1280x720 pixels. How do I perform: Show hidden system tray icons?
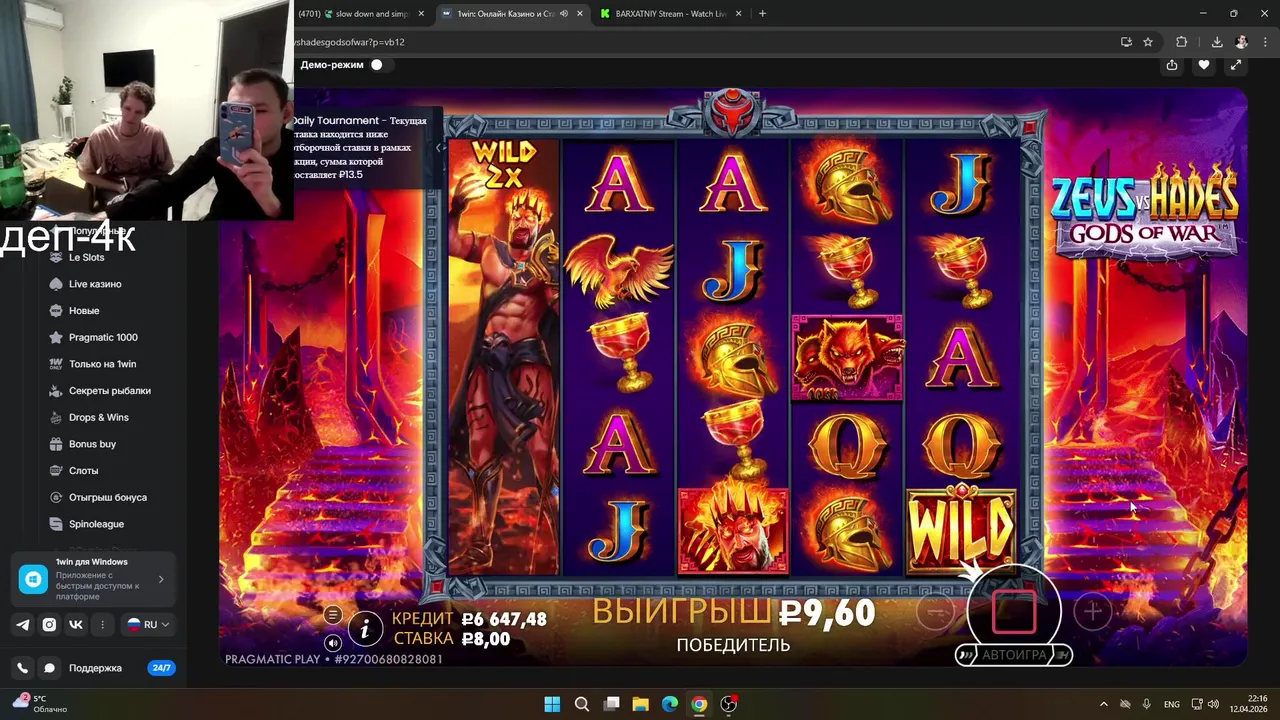1104,704
